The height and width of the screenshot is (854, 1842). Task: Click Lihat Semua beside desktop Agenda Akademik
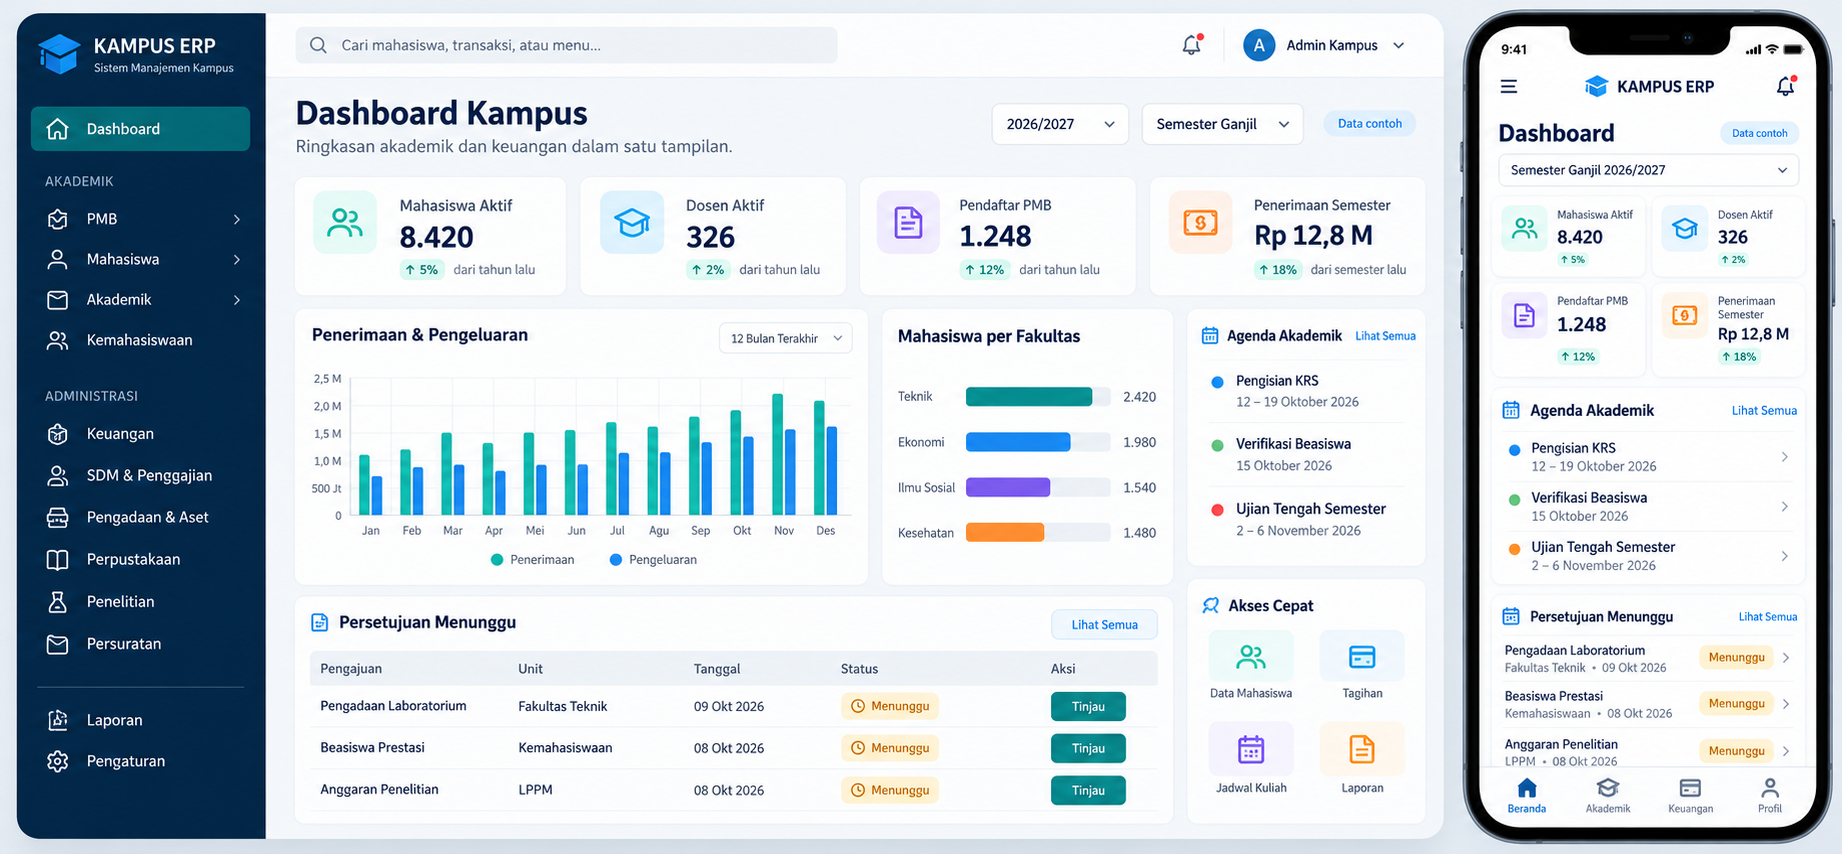click(x=1385, y=336)
